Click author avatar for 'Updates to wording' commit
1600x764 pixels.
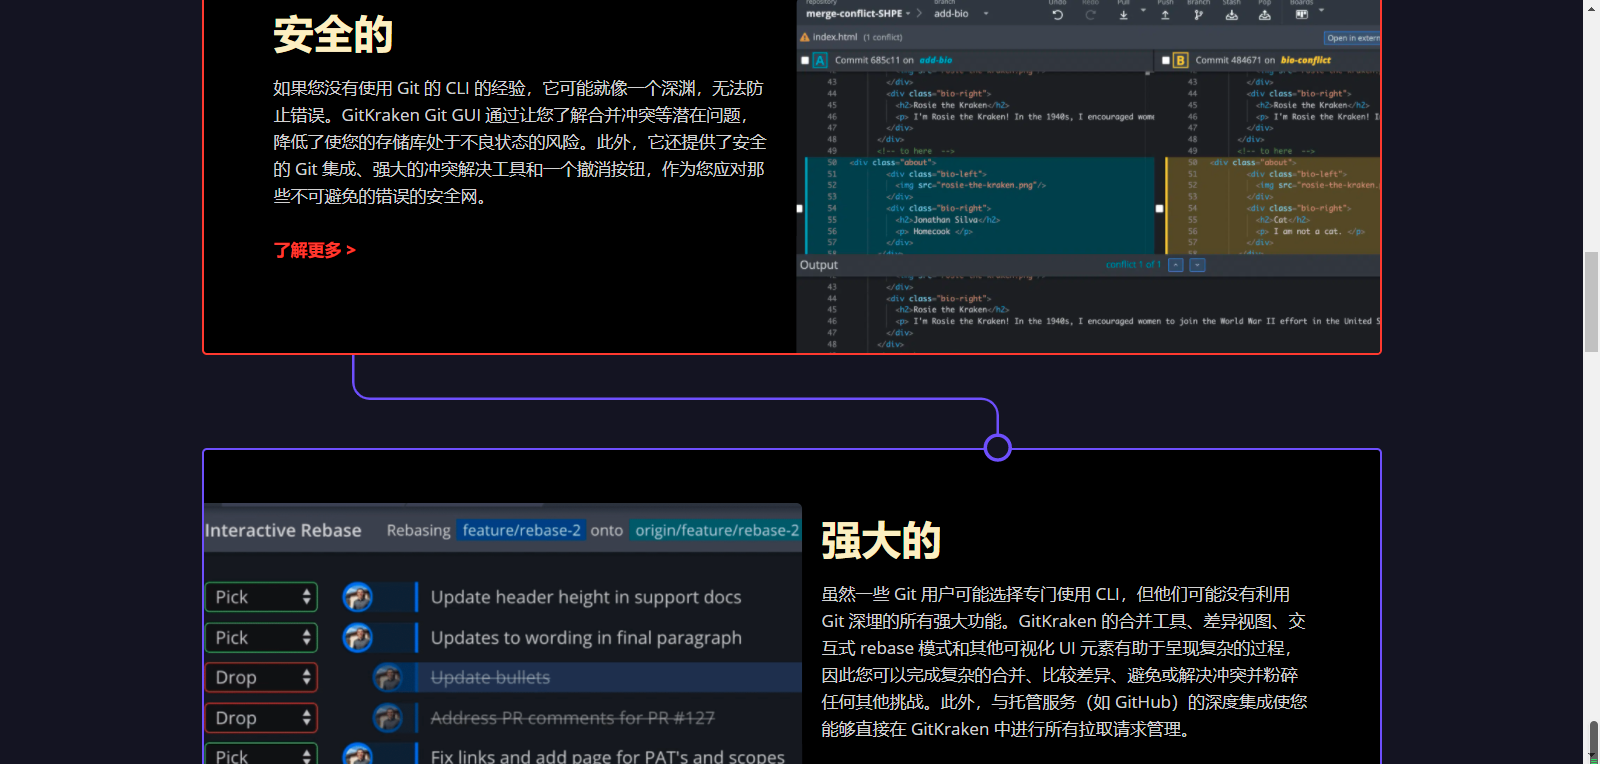[x=357, y=637]
